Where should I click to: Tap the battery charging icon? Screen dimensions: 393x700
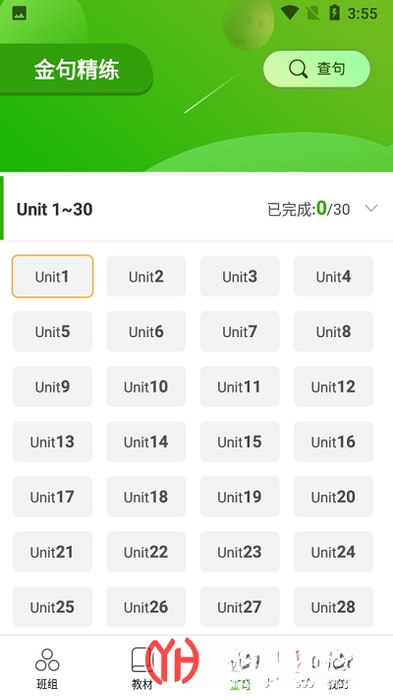point(334,12)
